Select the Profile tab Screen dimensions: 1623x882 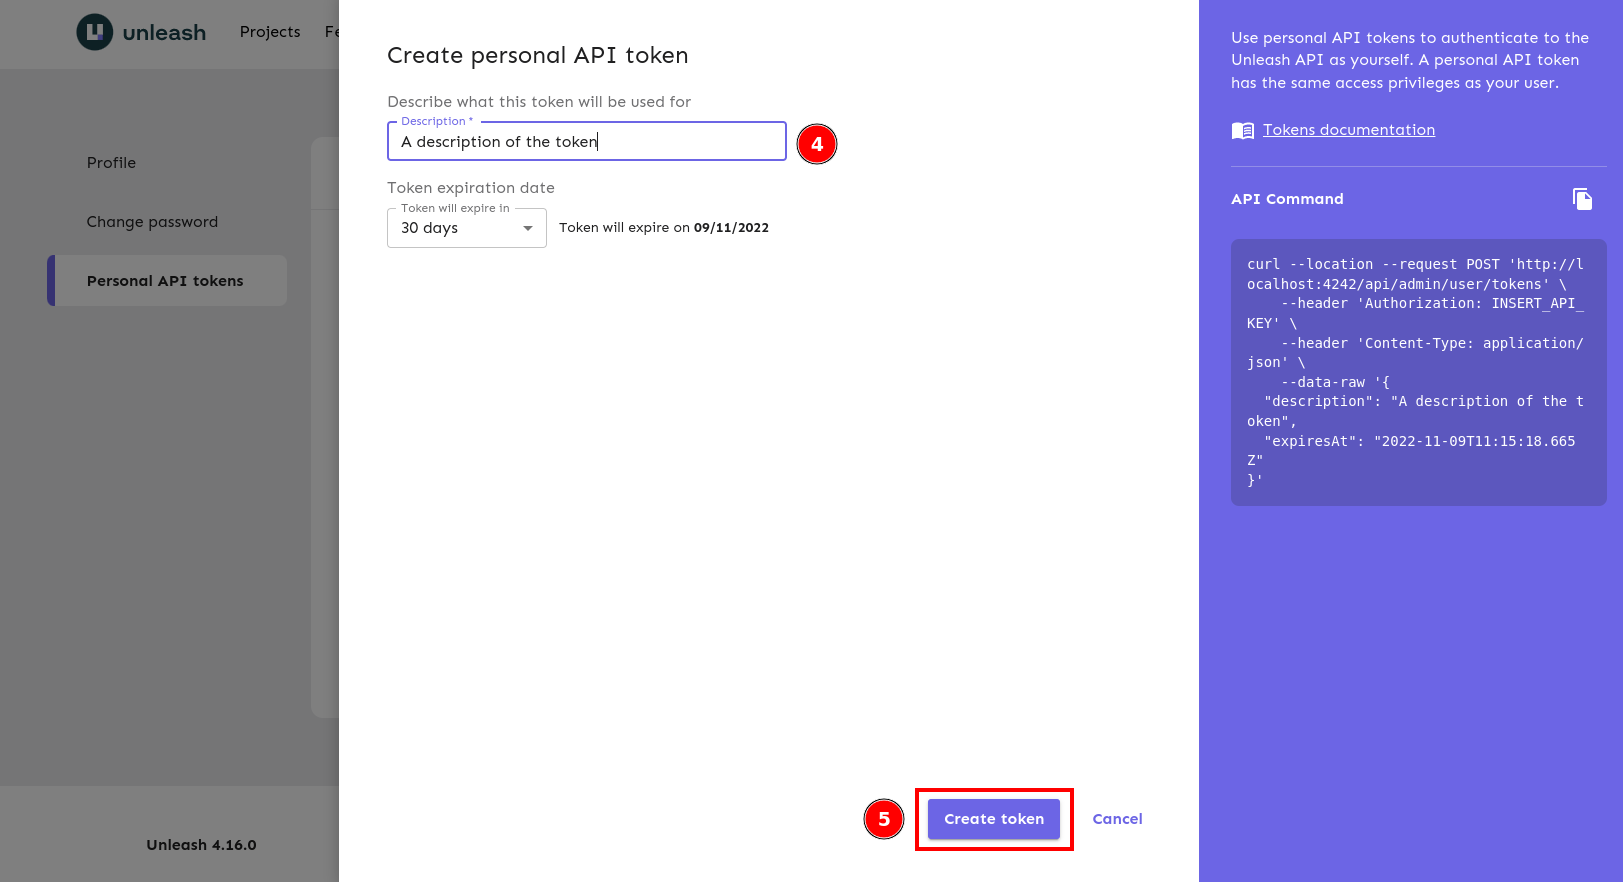111,163
